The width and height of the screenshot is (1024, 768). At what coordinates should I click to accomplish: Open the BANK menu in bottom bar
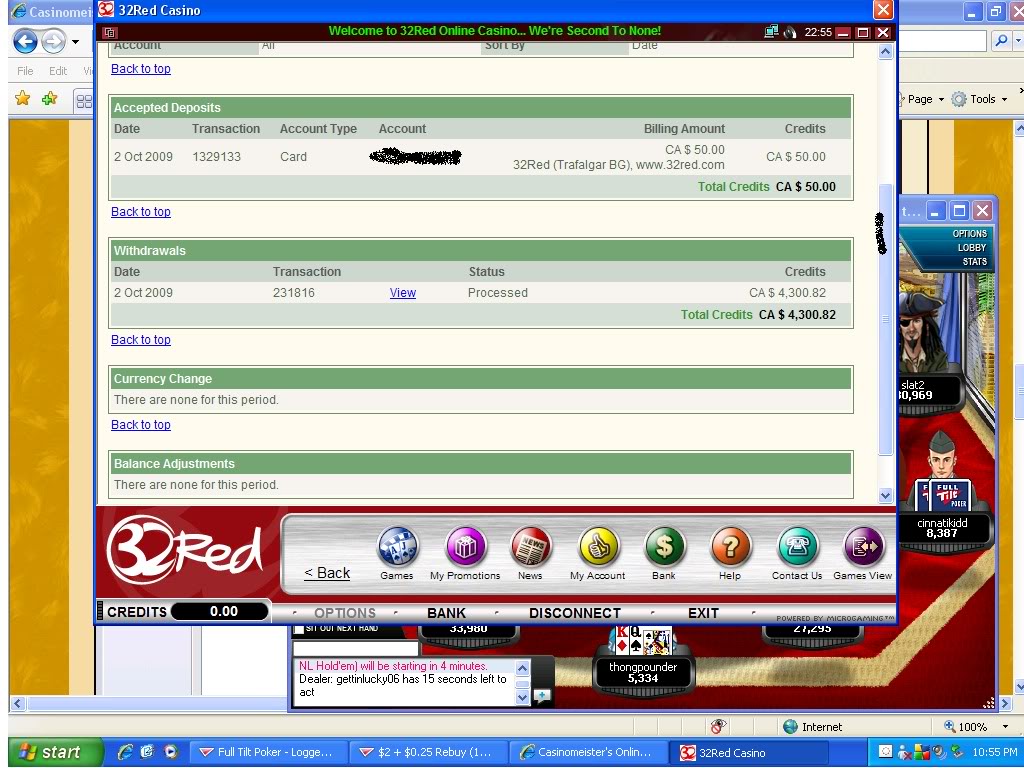(447, 613)
